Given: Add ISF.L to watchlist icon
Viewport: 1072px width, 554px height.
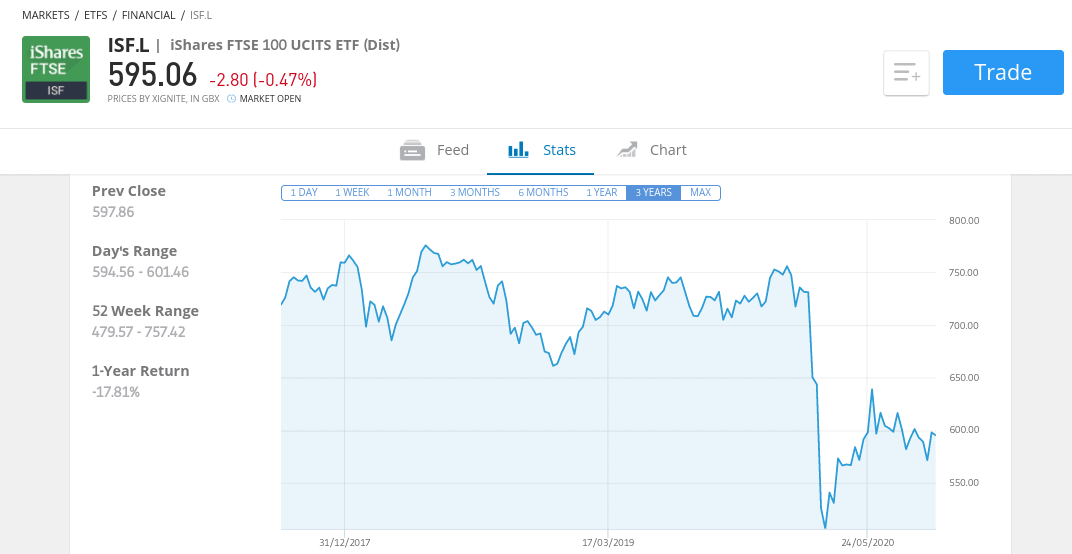Looking at the screenshot, I should (906, 73).
